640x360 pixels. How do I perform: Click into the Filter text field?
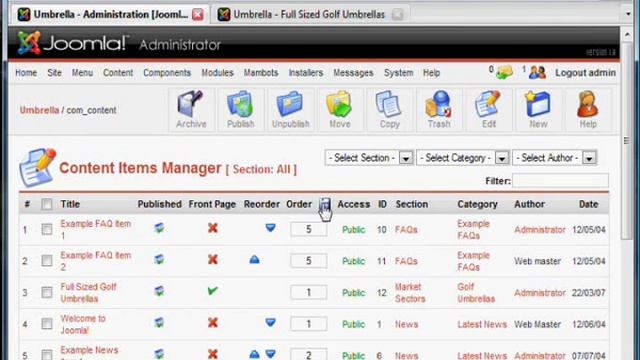tap(560, 180)
